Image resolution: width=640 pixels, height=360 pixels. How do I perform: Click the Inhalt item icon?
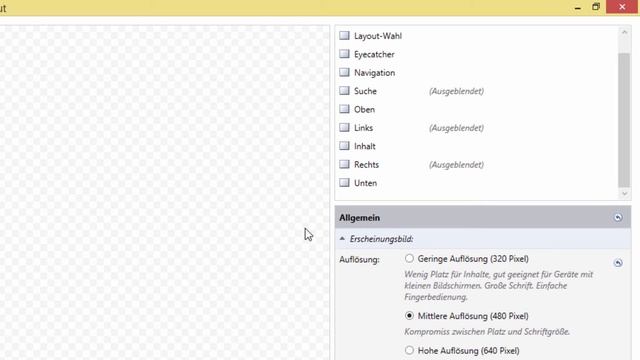tap(344, 146)
